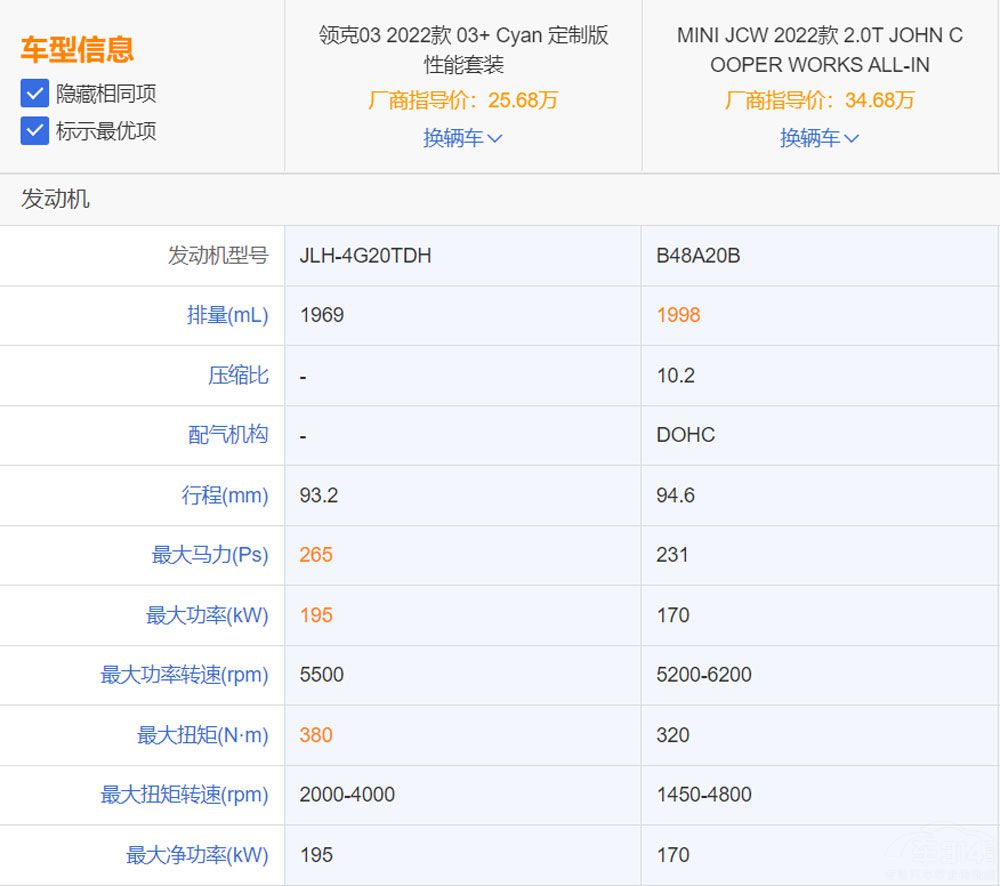Disable the 标示最优项 option

click(35, 130)
